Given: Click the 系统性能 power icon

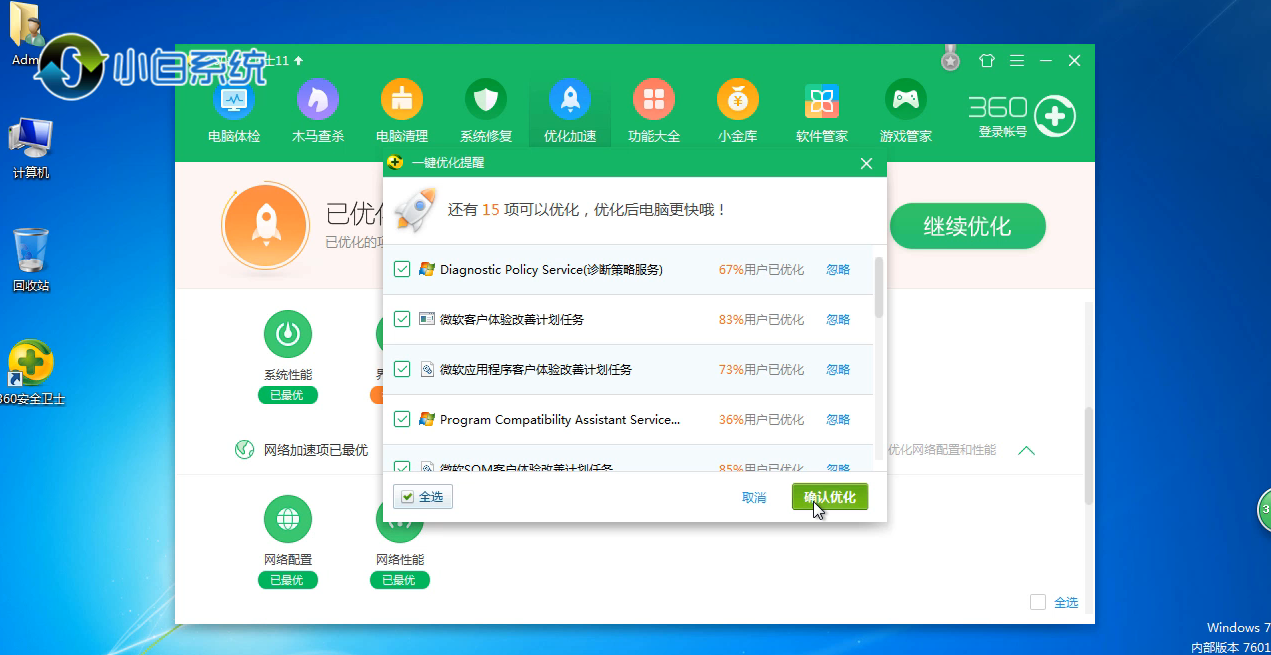Looking at the screenshot, I should click(x=288, y=334).
